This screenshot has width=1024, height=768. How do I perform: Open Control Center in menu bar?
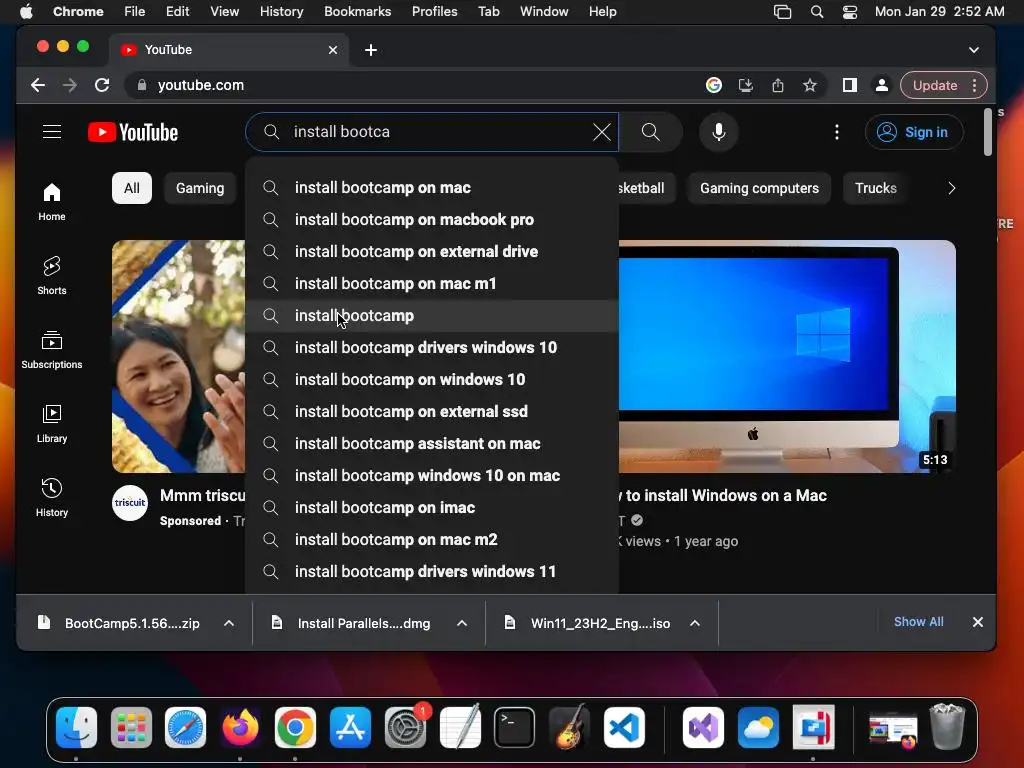[x=850, y=12]
